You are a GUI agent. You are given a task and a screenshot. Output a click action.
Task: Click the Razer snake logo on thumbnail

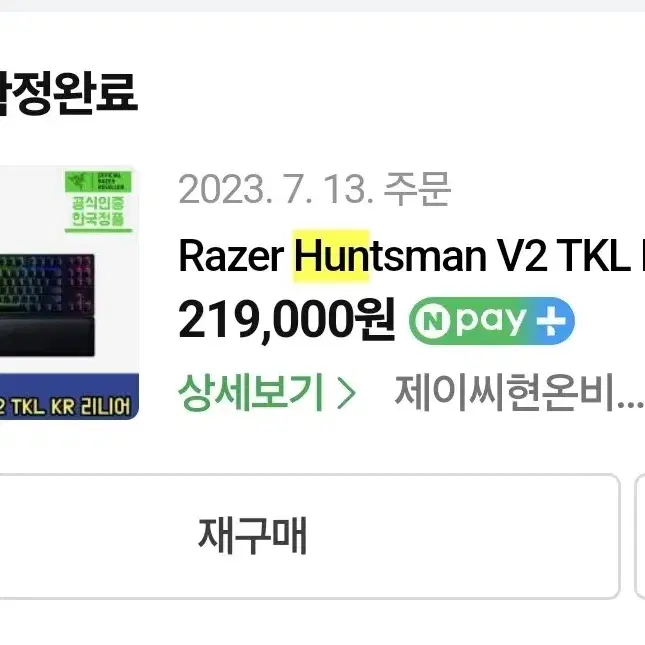point(76,181)
